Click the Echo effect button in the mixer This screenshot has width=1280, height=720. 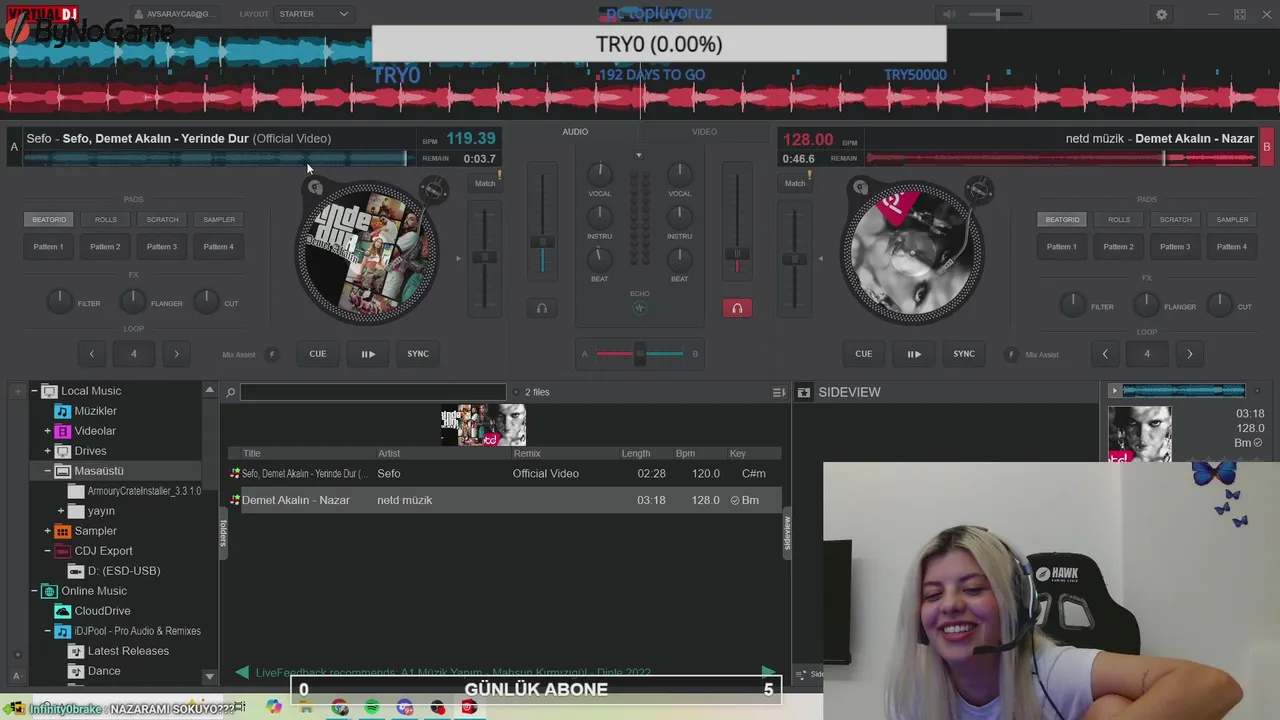click(x=639, y=308)
